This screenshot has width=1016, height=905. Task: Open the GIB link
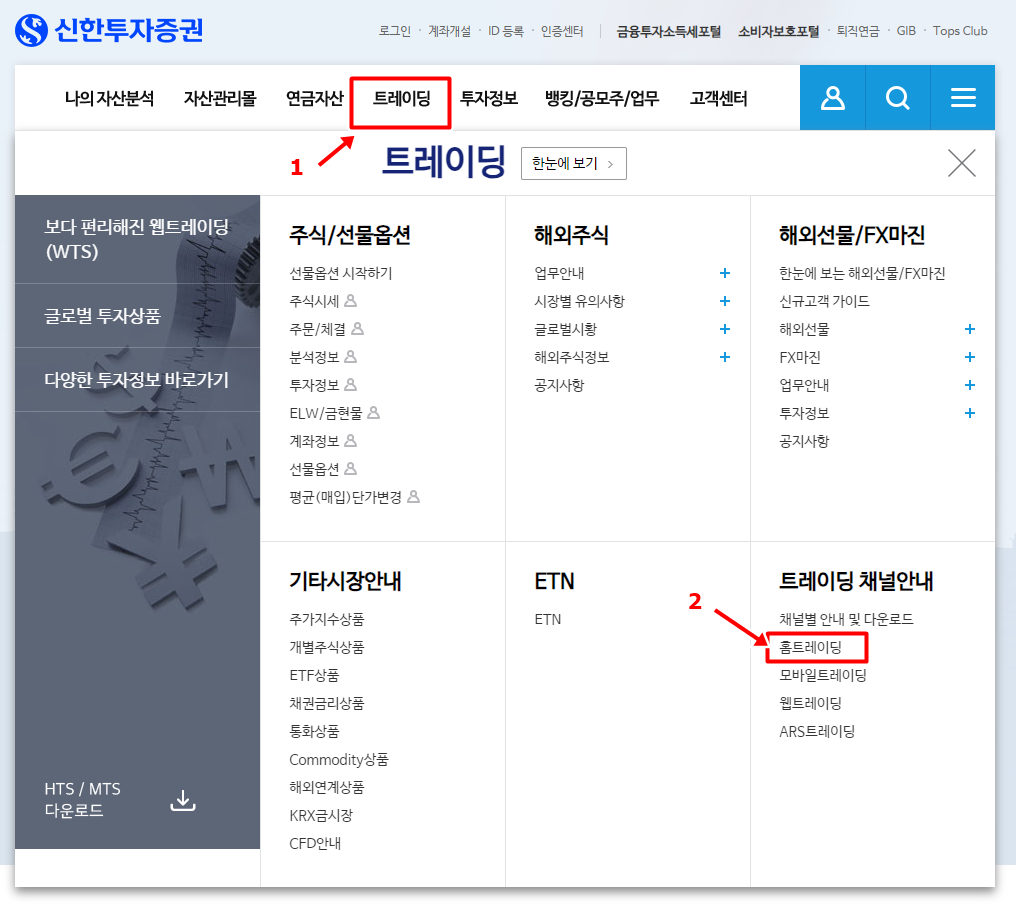[906, 31]
